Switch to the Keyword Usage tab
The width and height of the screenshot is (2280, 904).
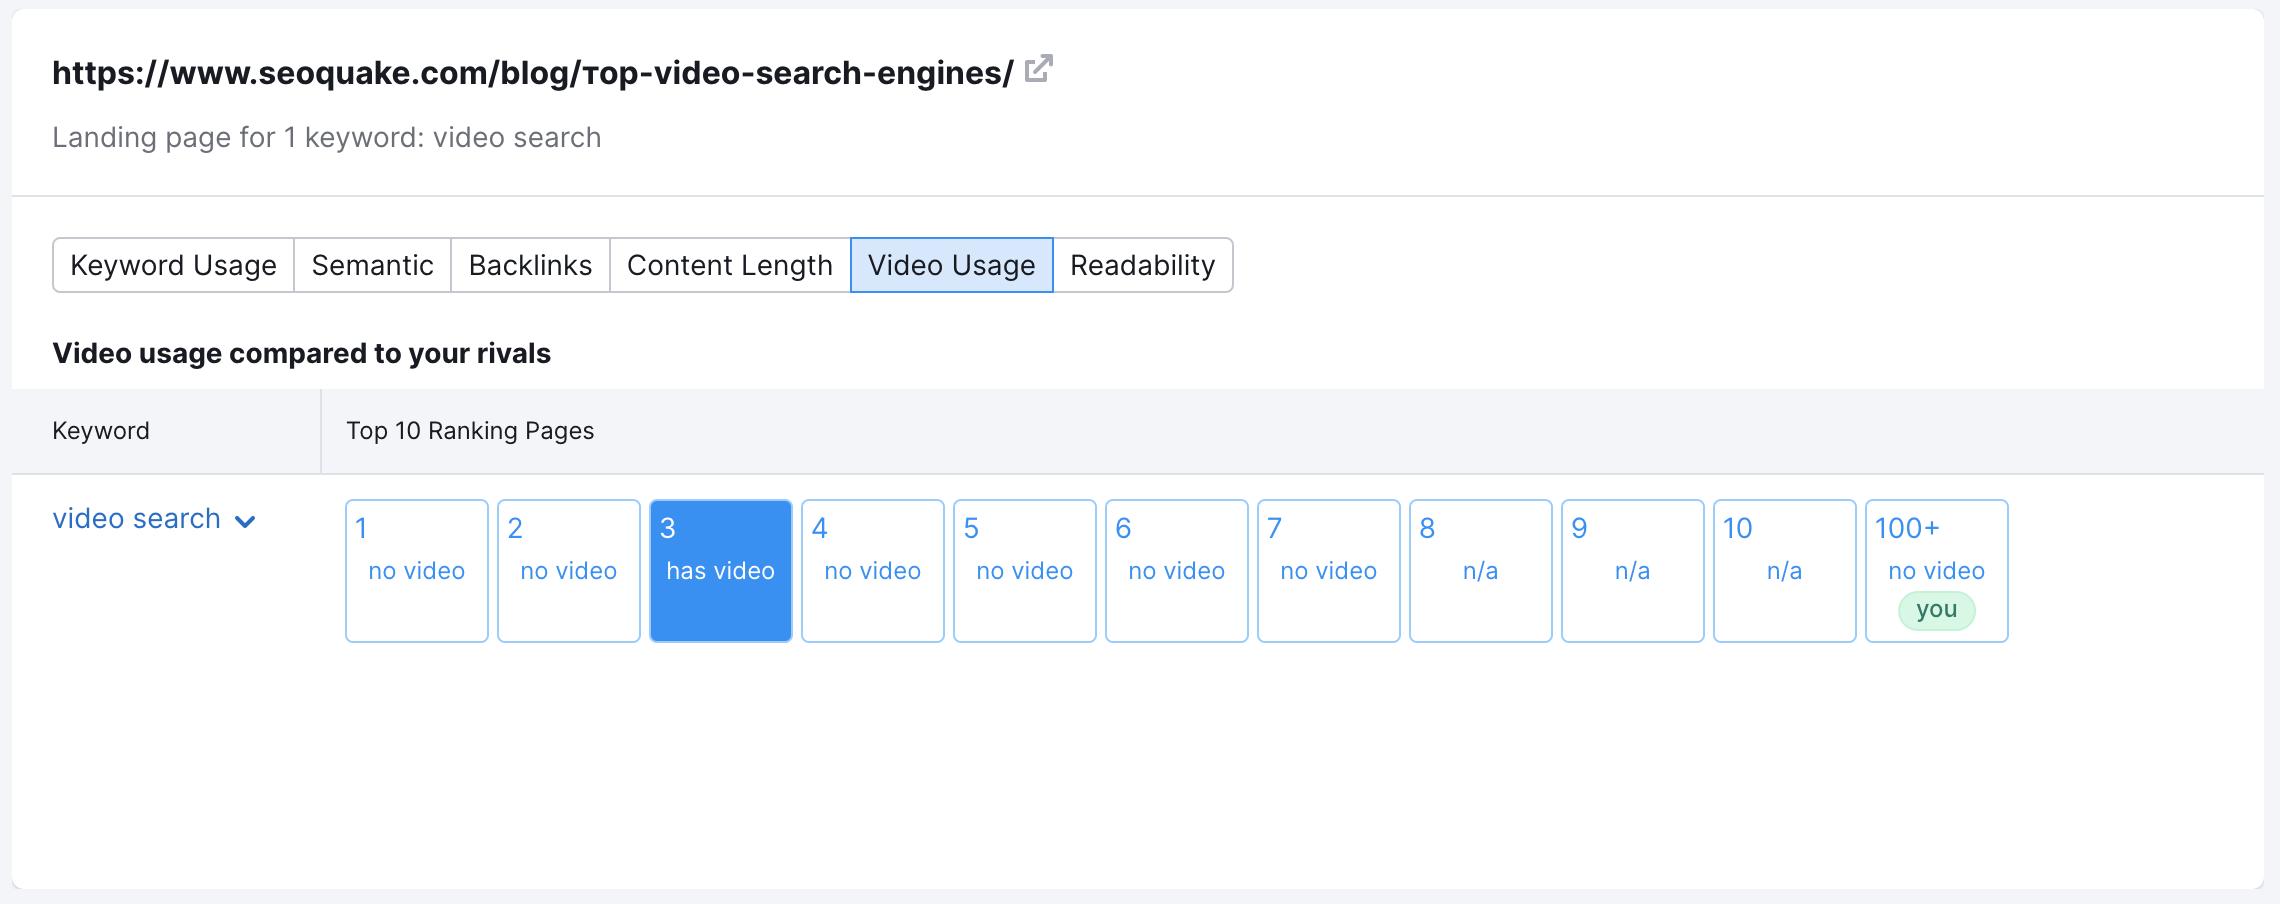(173, 265)
